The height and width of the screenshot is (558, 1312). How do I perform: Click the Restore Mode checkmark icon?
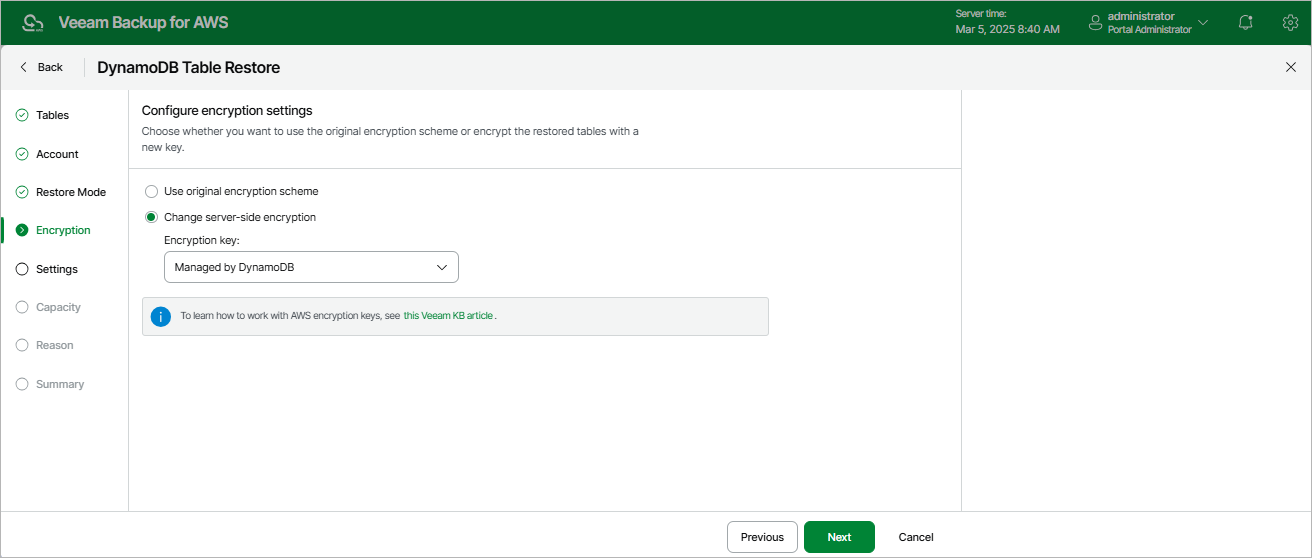(x=22, y=192)
